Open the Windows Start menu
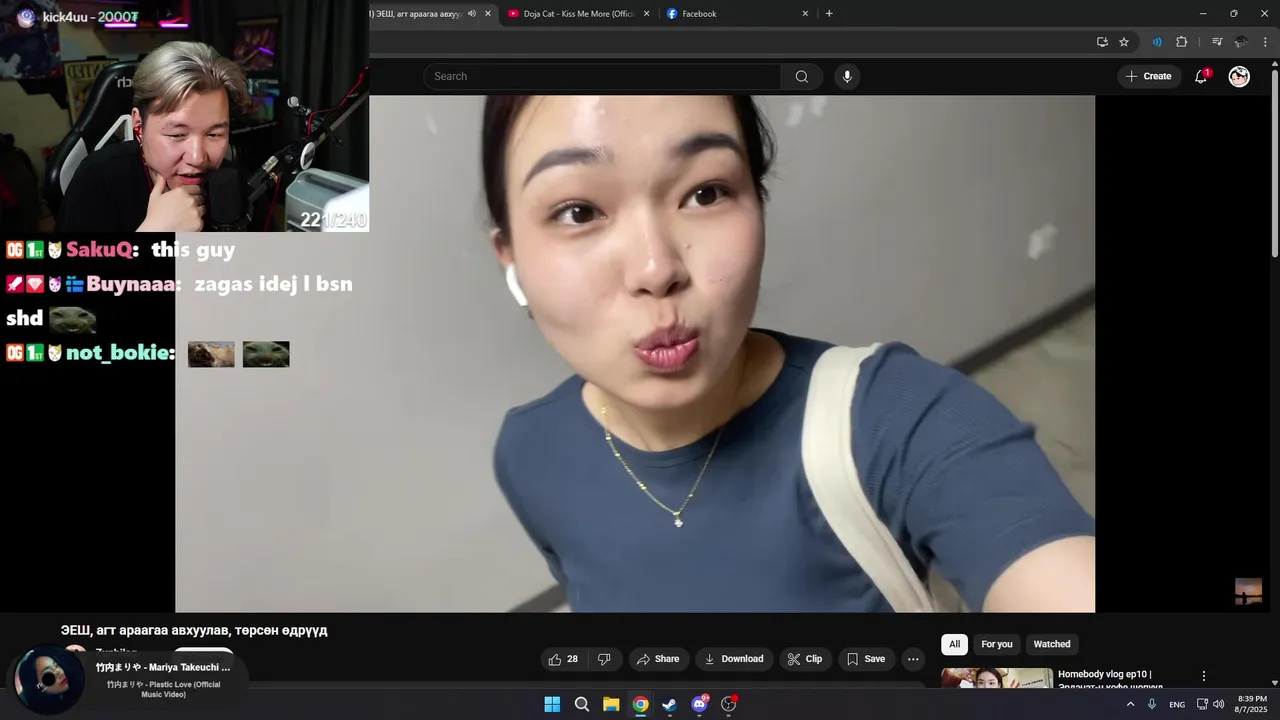This screenshot has width=1280, height=720. tap(552, 704)
